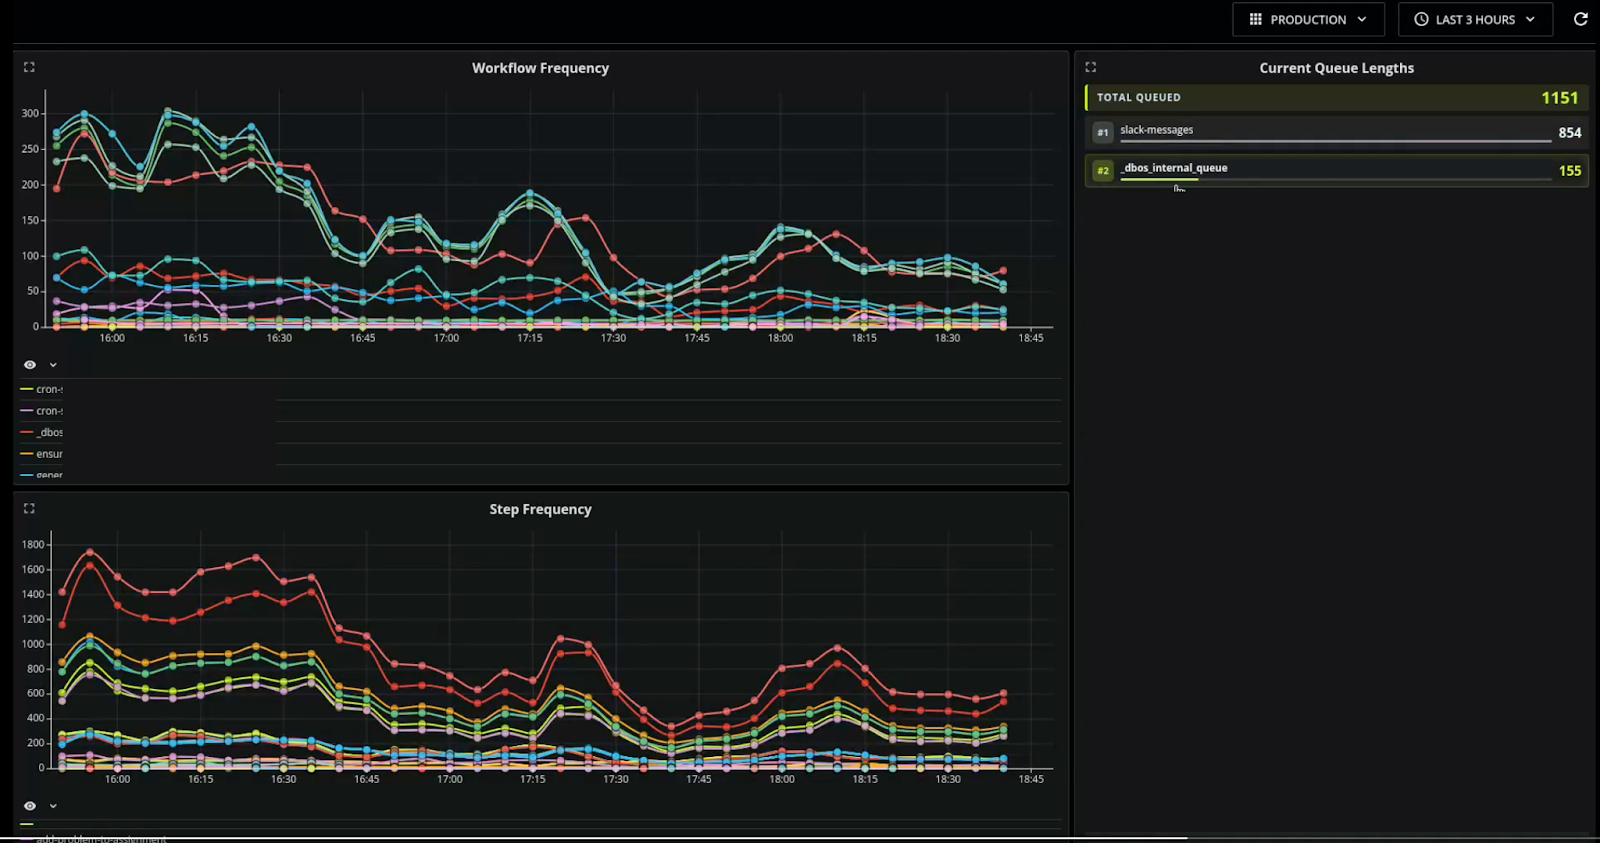Click the #1 rank badge for slack-messages
This screenshot has height=843, width=1600.
[x=1103, y=132]
